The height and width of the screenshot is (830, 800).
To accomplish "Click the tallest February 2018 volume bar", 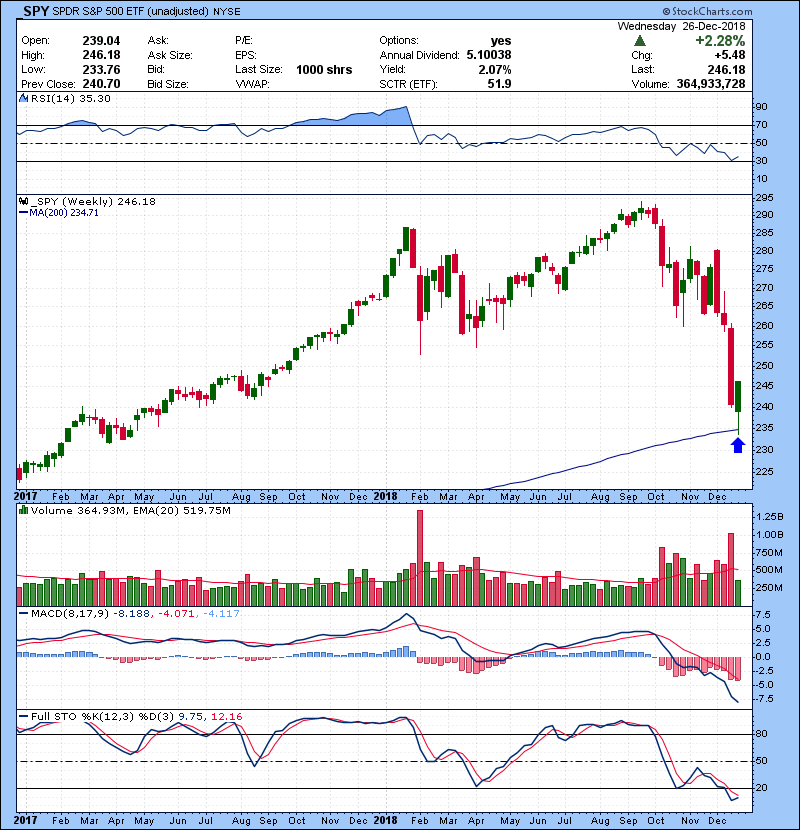I will pos(420,558).
